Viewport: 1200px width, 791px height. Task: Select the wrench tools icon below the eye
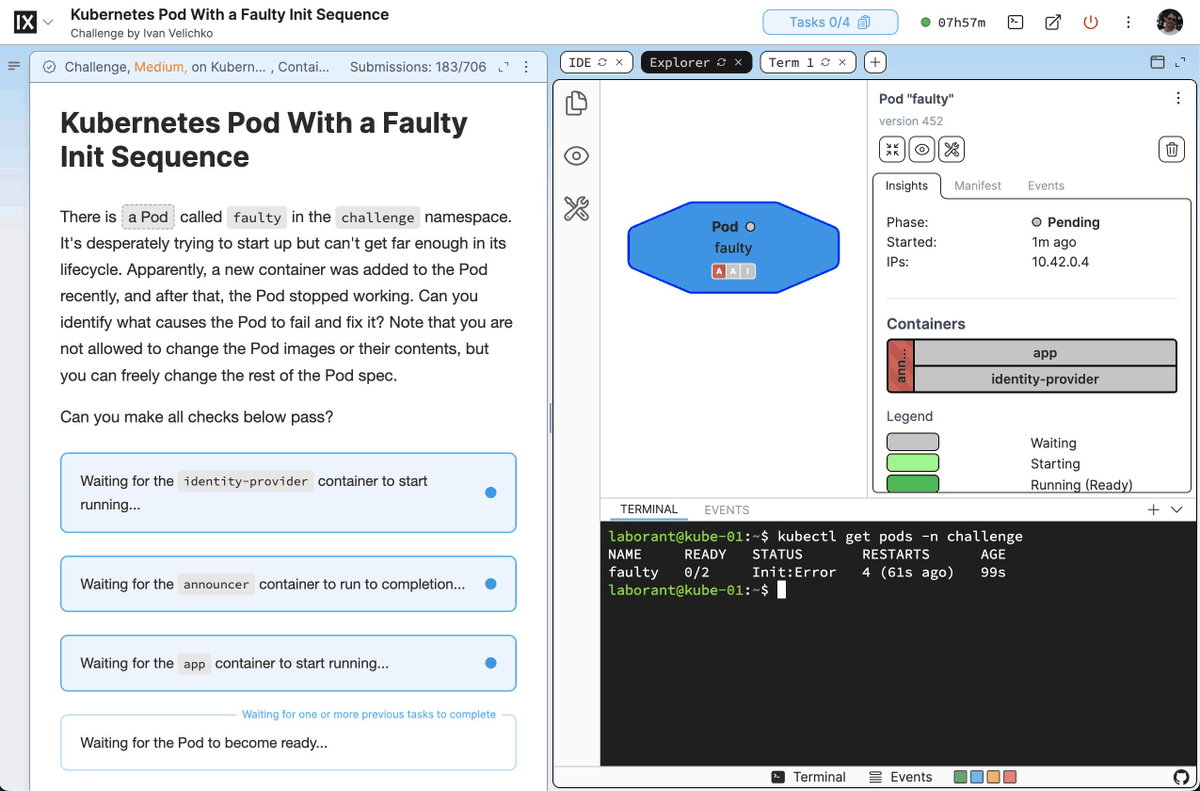[x=576, y=209]
